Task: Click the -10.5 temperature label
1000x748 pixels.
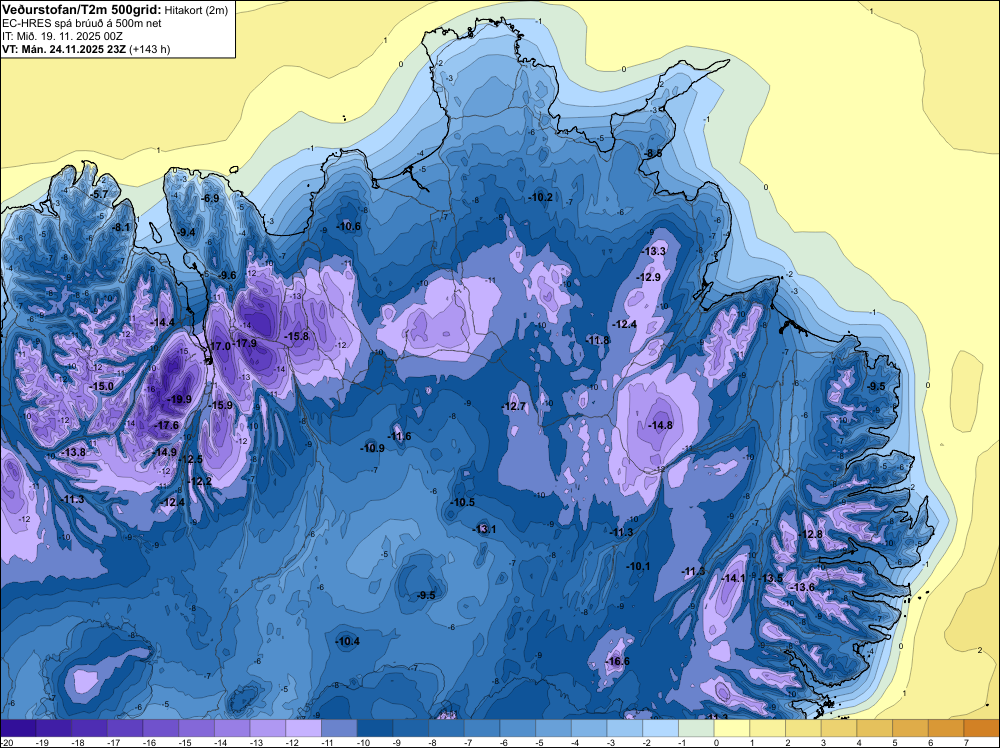Action: pos(463,502)
